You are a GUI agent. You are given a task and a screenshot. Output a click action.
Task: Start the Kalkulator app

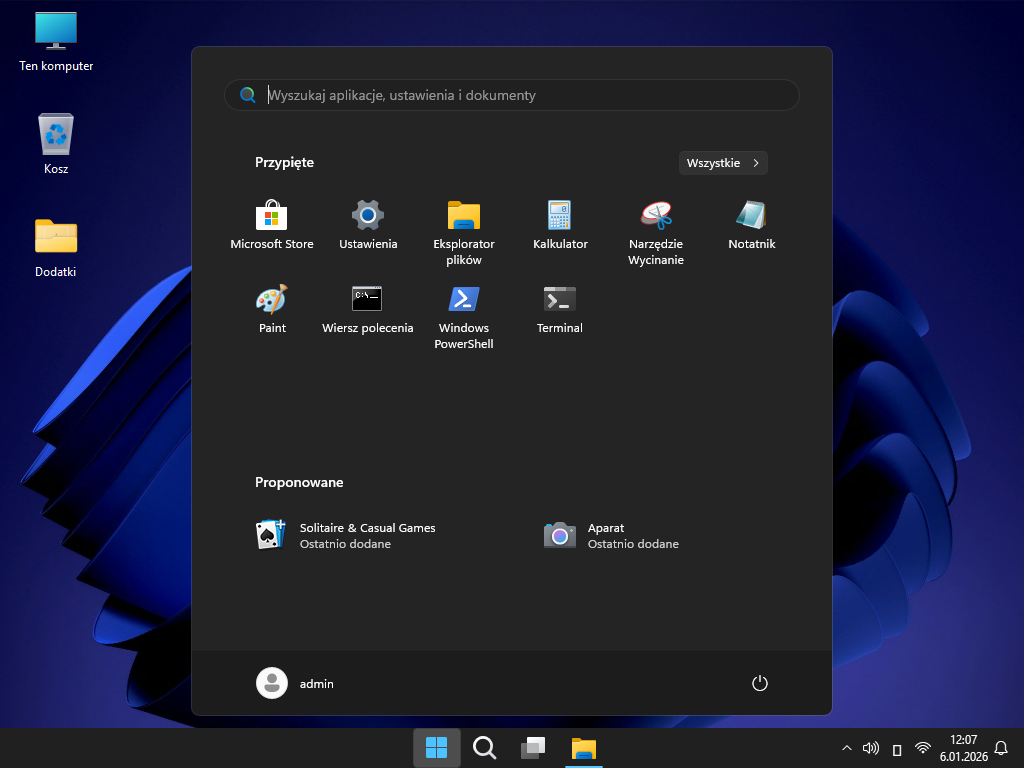[x=560, y=225]
